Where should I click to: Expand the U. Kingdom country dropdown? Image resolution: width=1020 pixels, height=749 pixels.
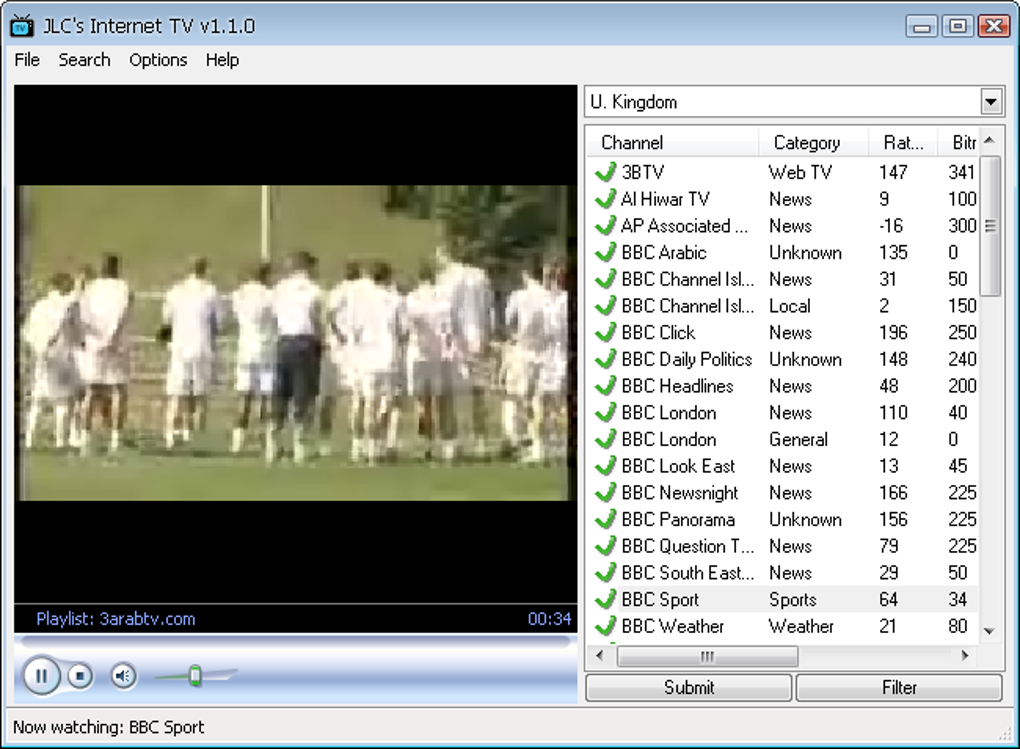990,101
